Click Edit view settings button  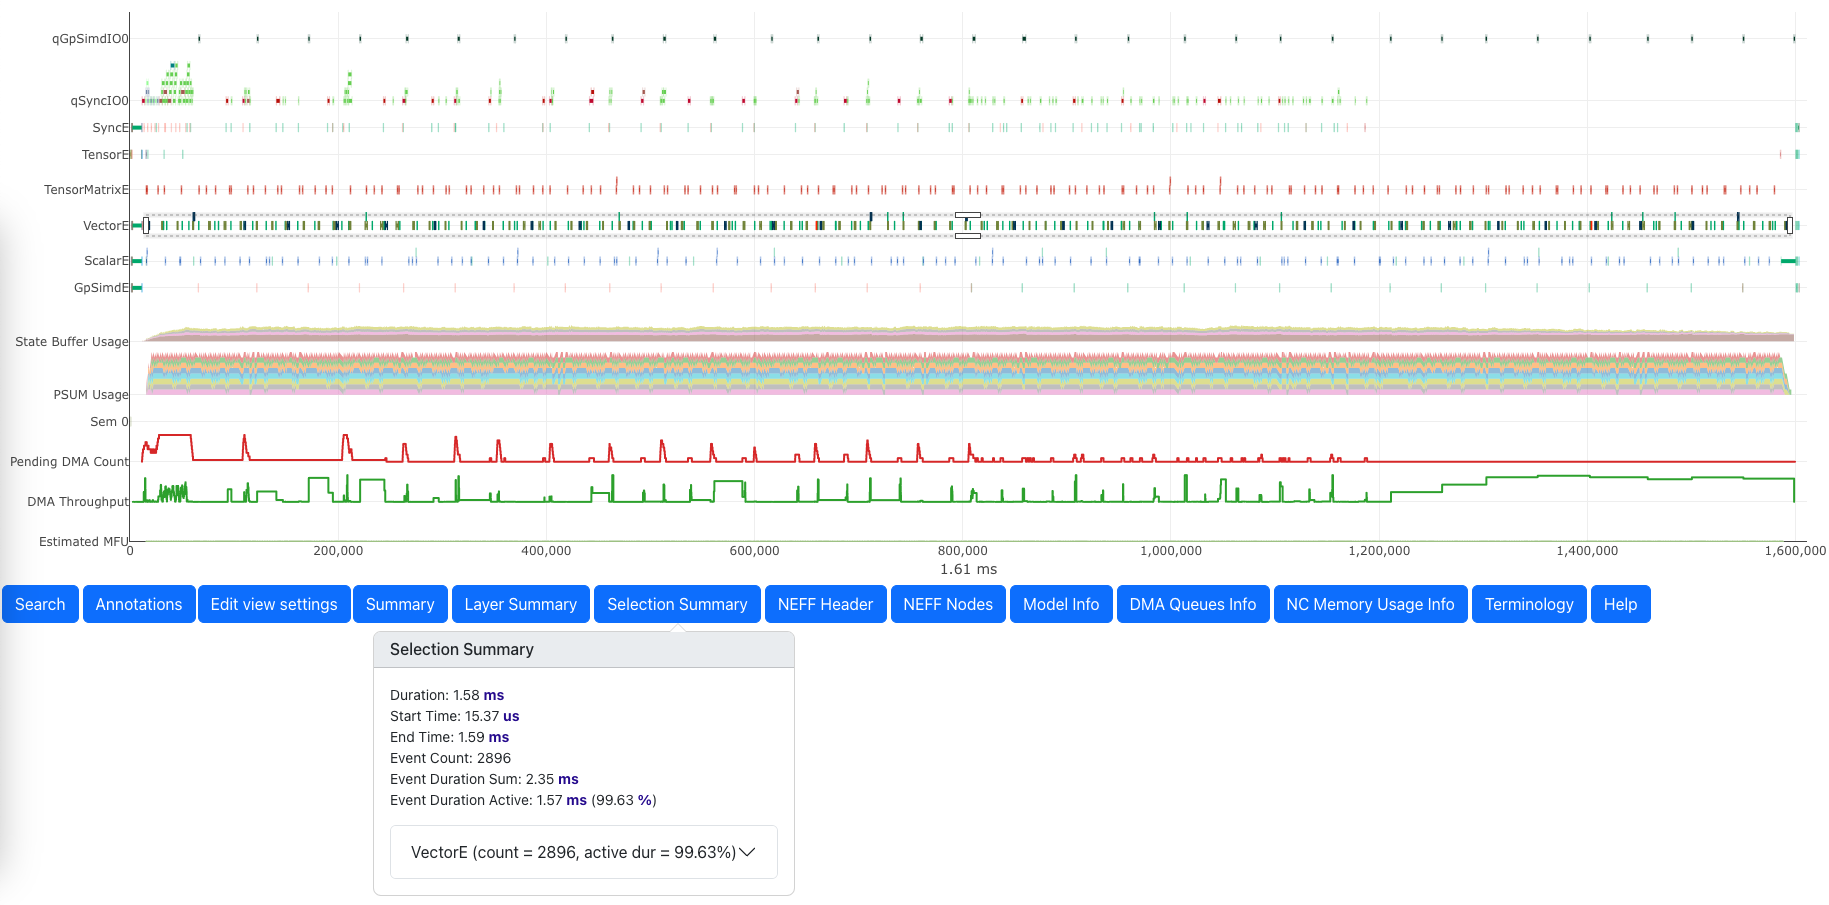(x=274, y=604)
